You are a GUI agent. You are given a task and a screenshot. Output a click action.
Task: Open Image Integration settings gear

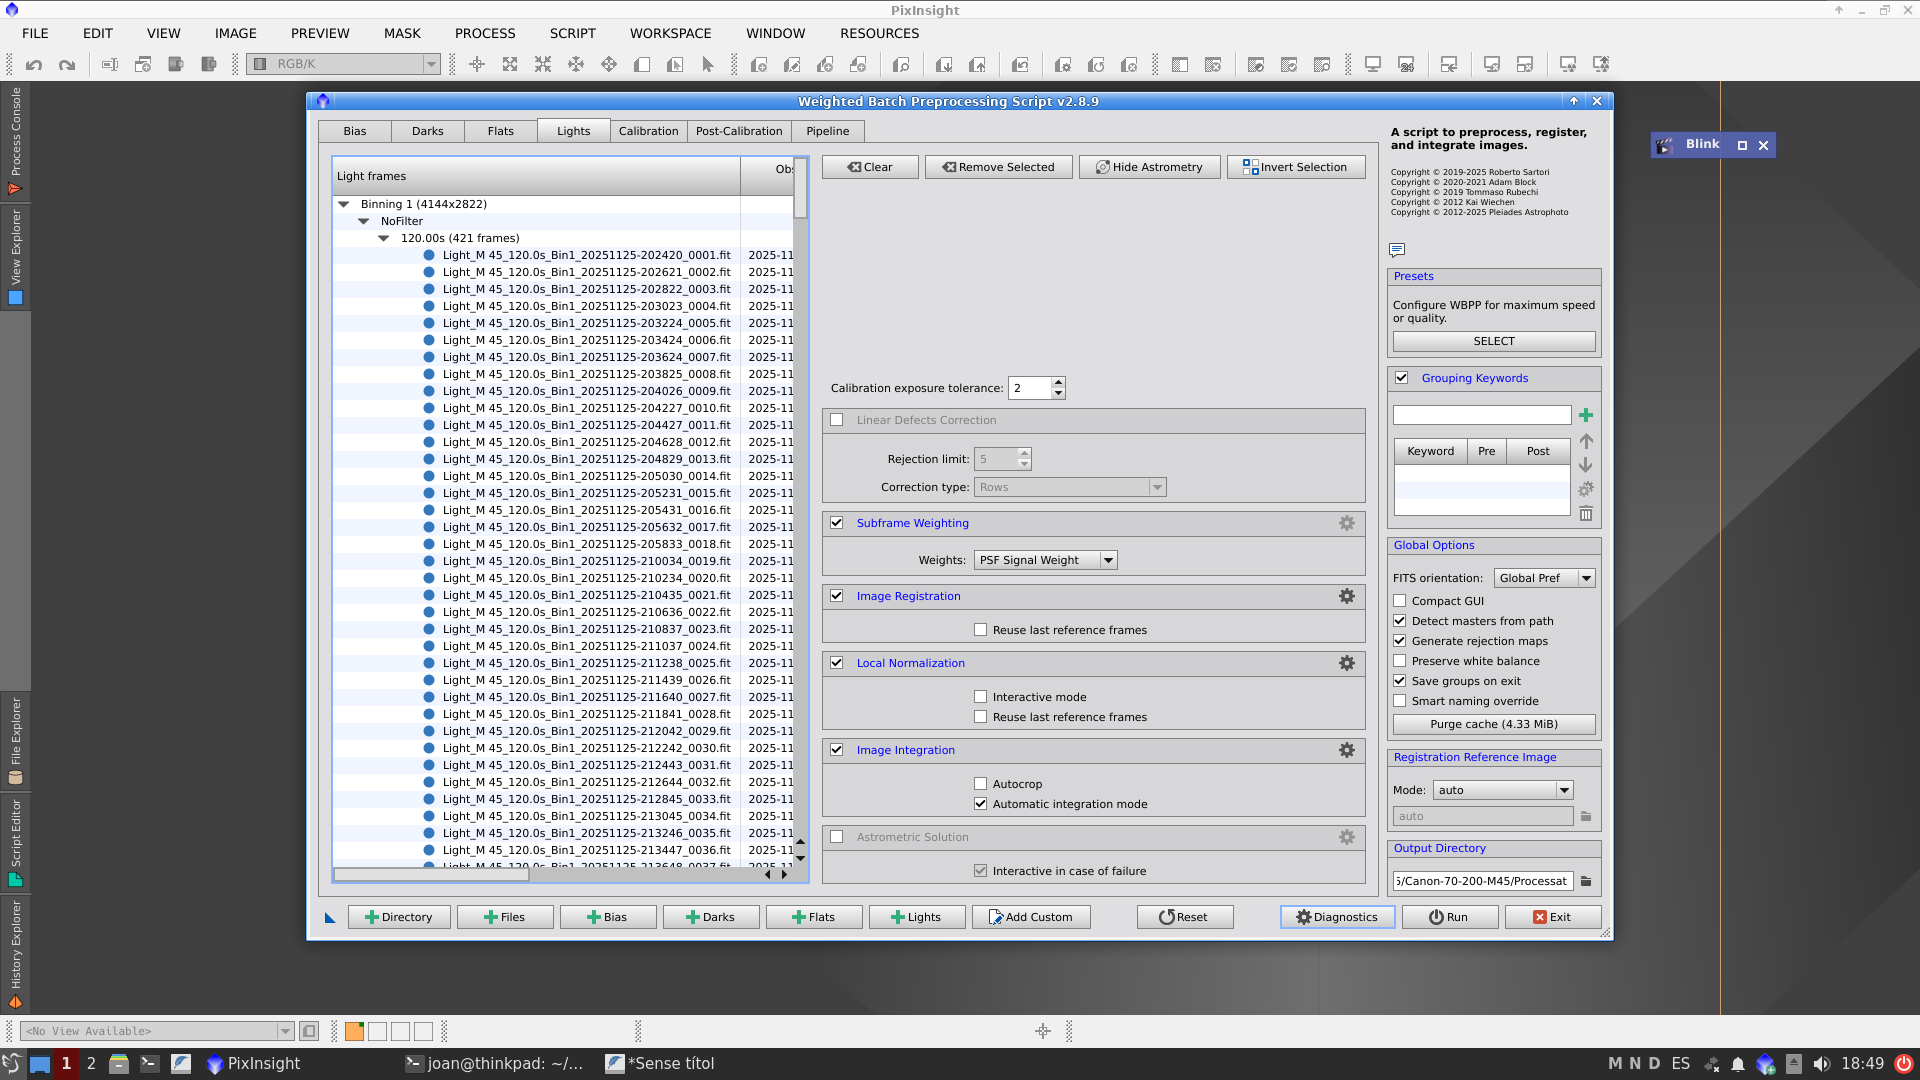(x=1347, y=750)
